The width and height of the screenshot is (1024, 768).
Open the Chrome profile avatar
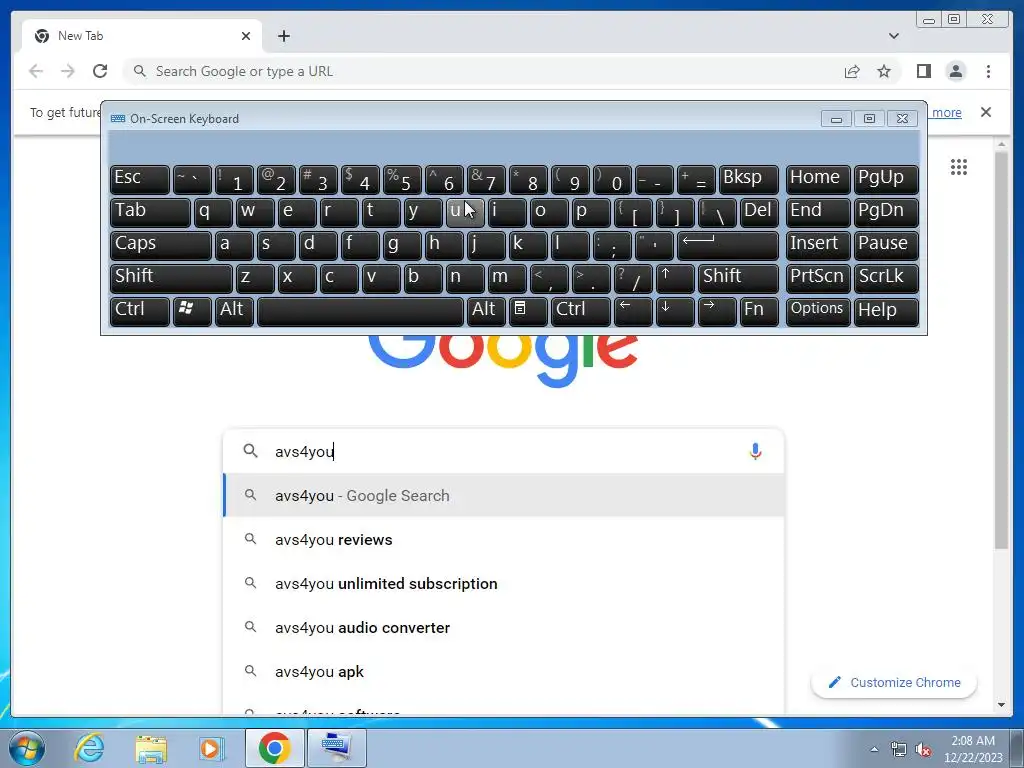tap(955, 71)
